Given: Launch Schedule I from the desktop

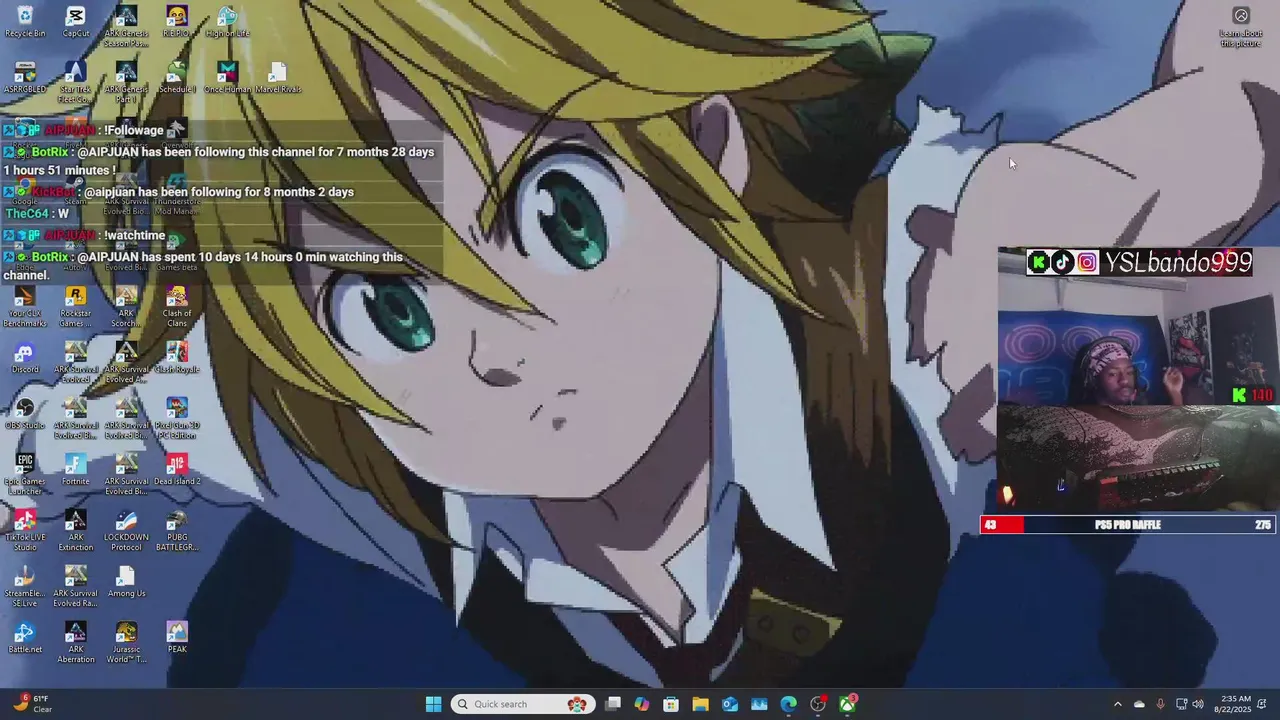Looking at the screenshot, I should (x=177, y=77).
